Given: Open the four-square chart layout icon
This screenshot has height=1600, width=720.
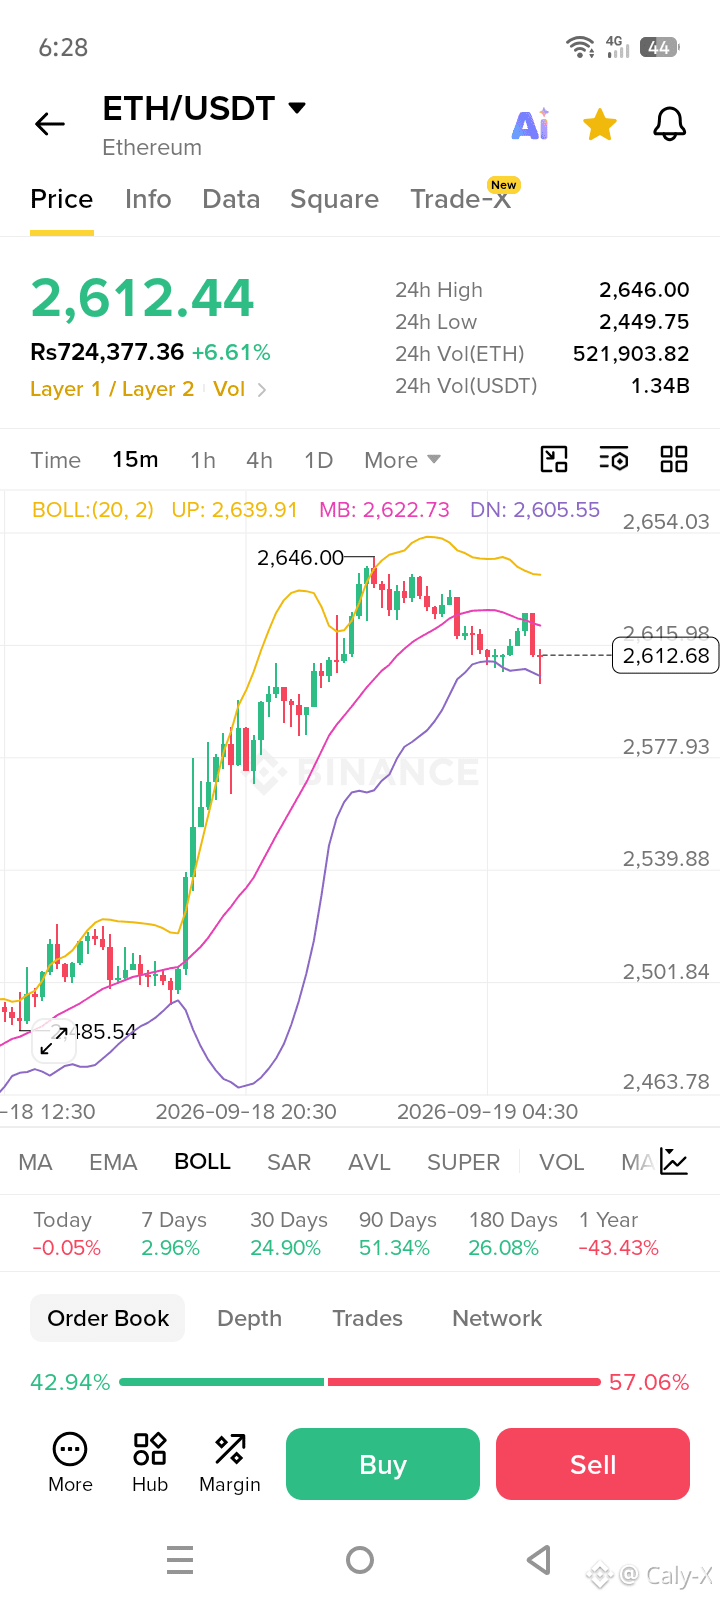Looking at the screenshot, I should tap(674, 459).
